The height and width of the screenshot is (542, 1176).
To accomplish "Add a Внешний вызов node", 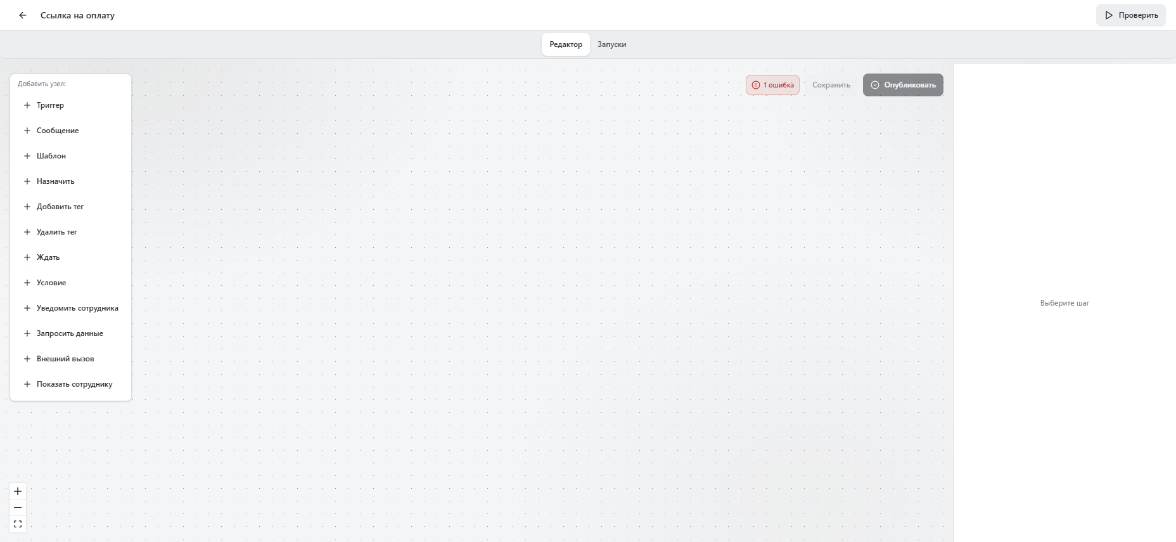I will [x=70, y=358].
